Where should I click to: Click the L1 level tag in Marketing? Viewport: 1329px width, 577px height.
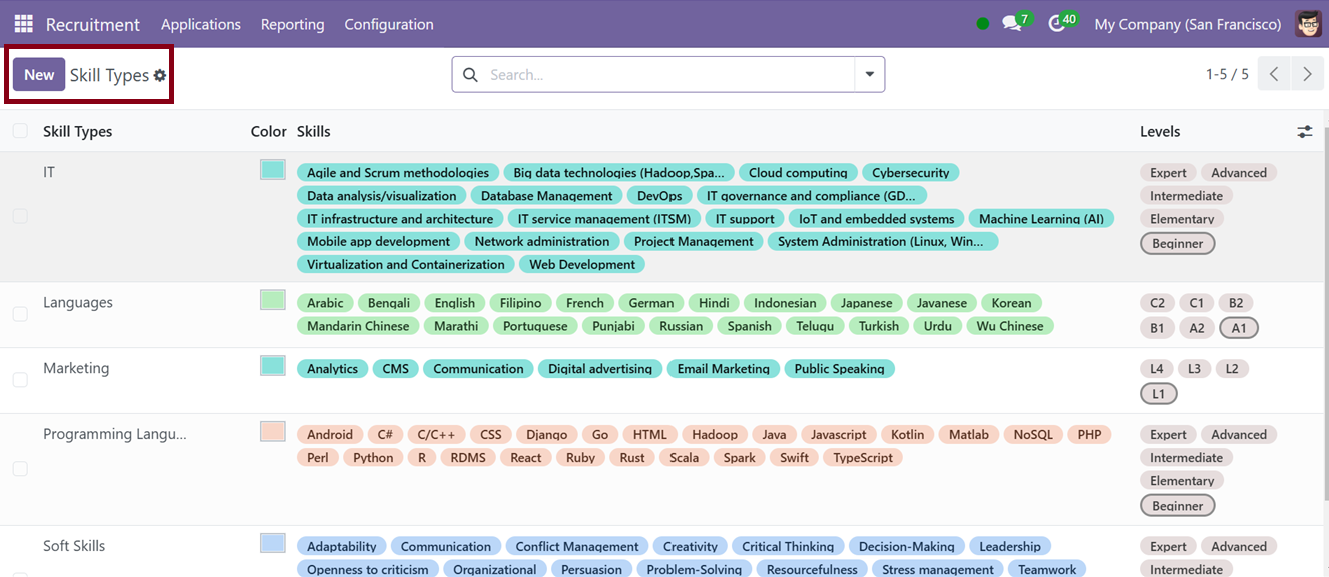click(1159, 394)
